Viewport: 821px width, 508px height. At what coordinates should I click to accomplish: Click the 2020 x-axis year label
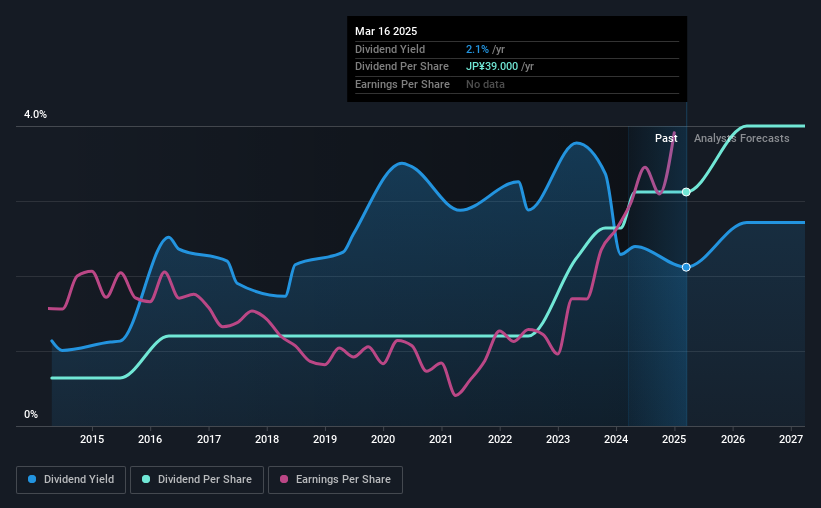[x=383, y=439]
